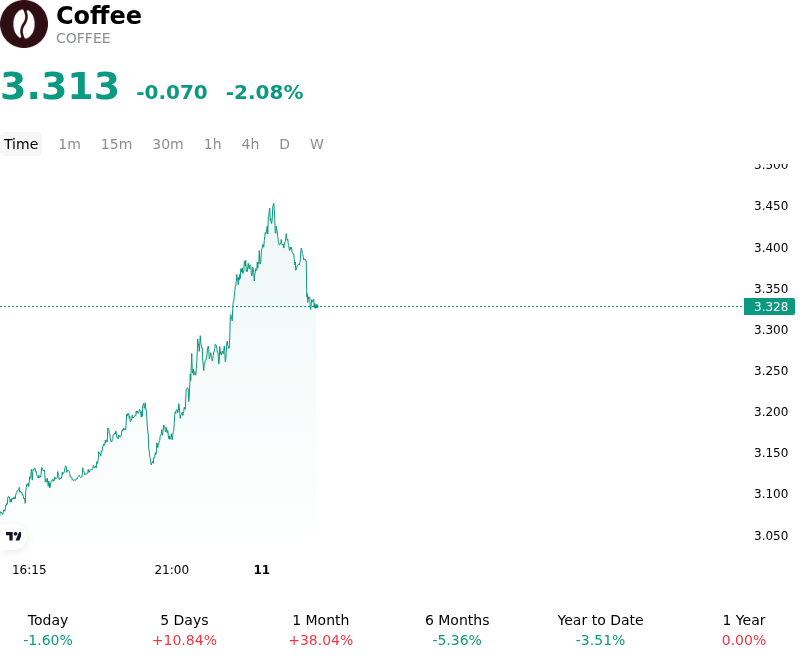Choose the 30m interval option
This screenshot has width=800, height=660.
click(x=168, y=144)
